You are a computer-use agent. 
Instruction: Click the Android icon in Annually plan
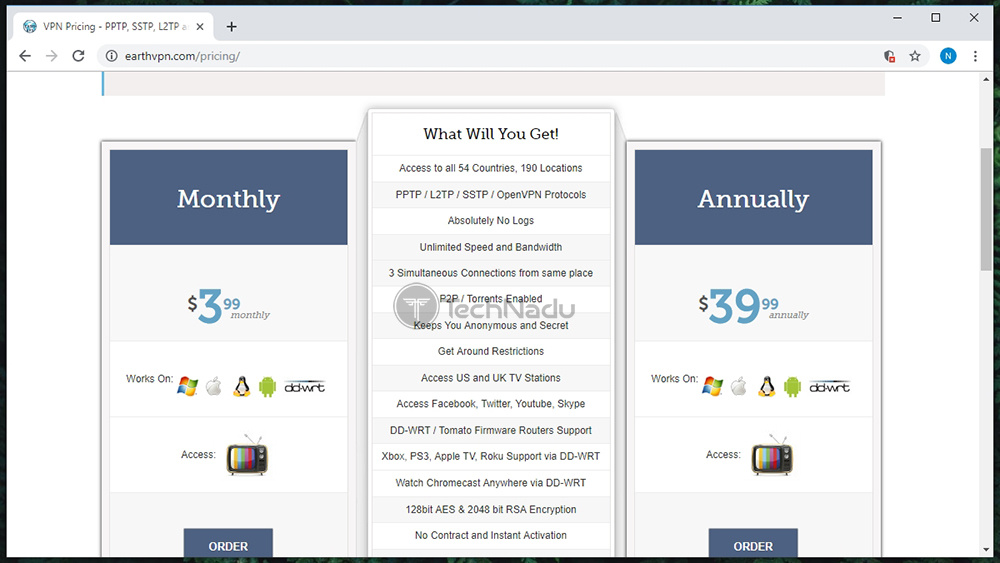792,386
